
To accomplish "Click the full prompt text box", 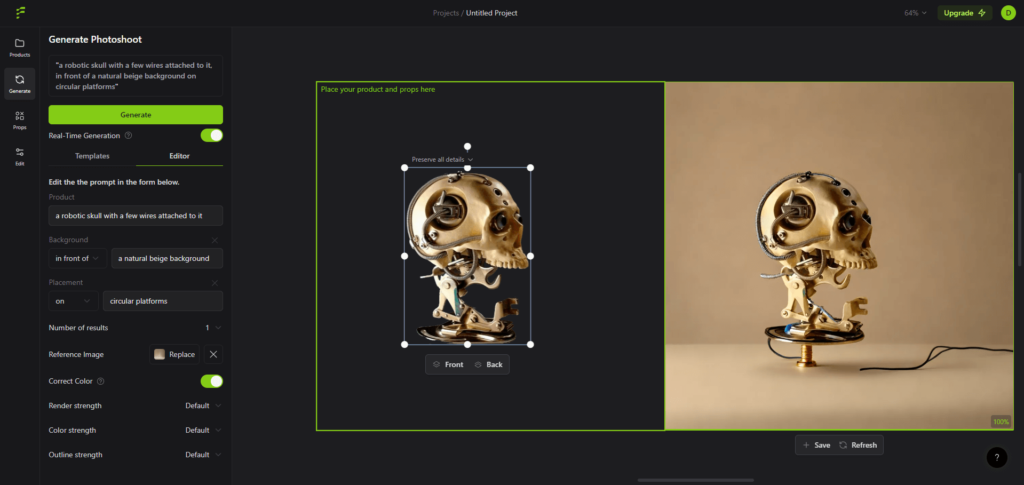I will (x=136, y=76).
